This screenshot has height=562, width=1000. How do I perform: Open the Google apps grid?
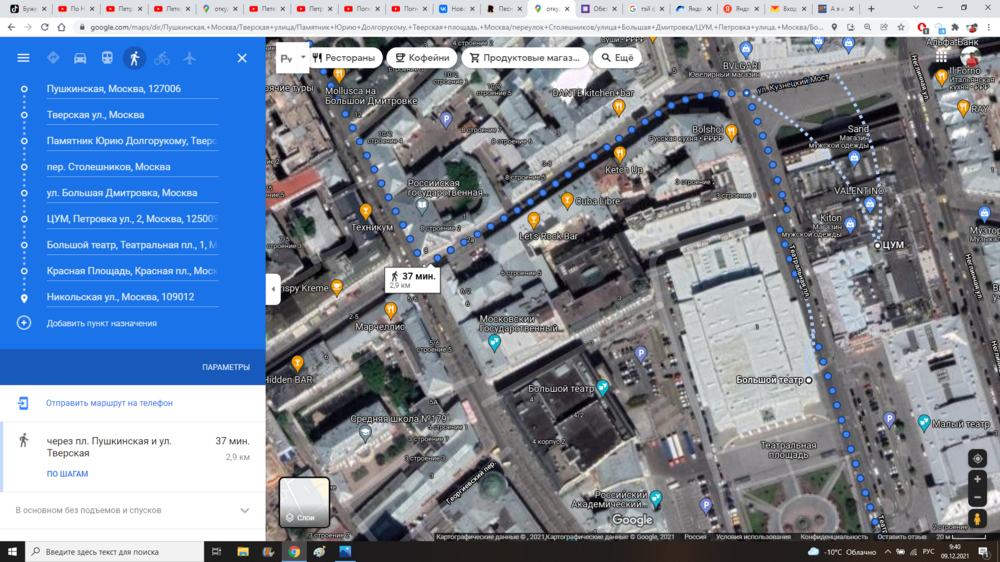941,57
